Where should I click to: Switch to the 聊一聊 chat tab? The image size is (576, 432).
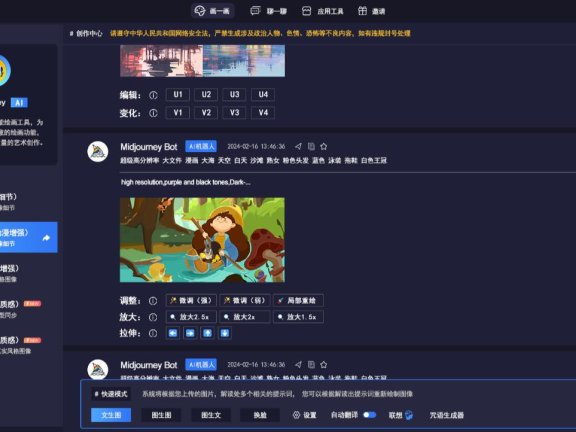point(268,11)
